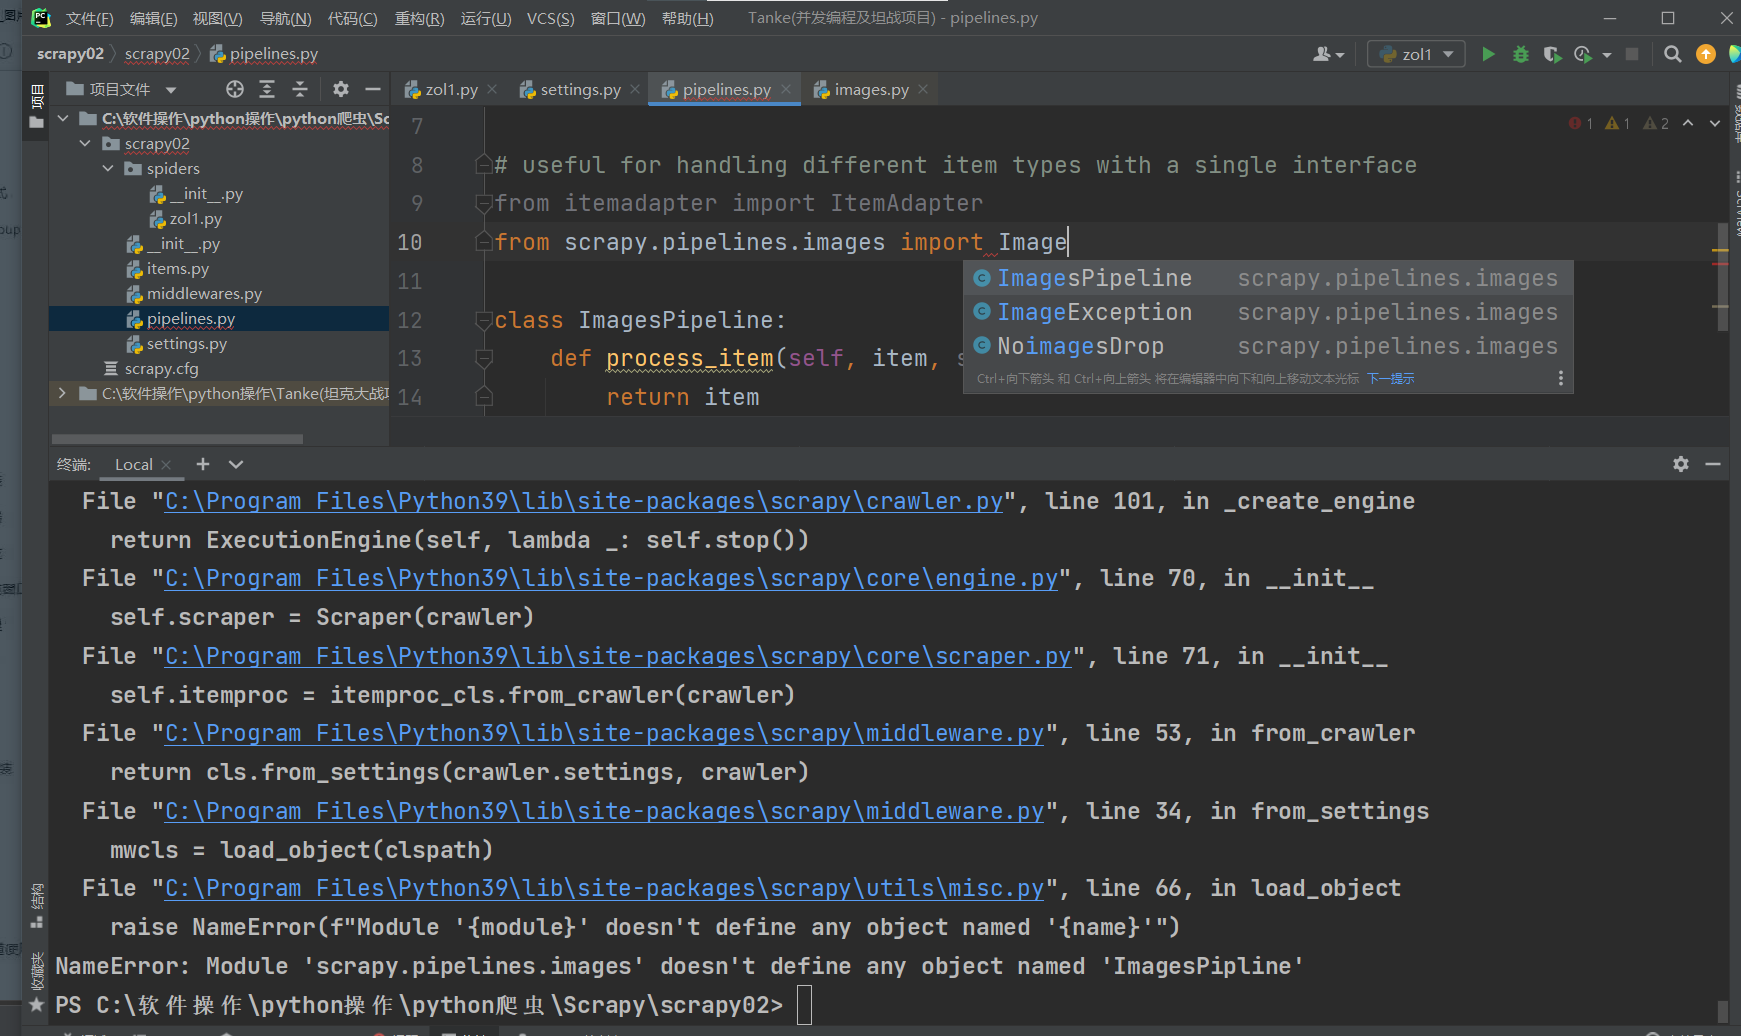Click the Next Tip (下一提示) link
The image size is (1741, 1036).
click(x=1391, y=379)
